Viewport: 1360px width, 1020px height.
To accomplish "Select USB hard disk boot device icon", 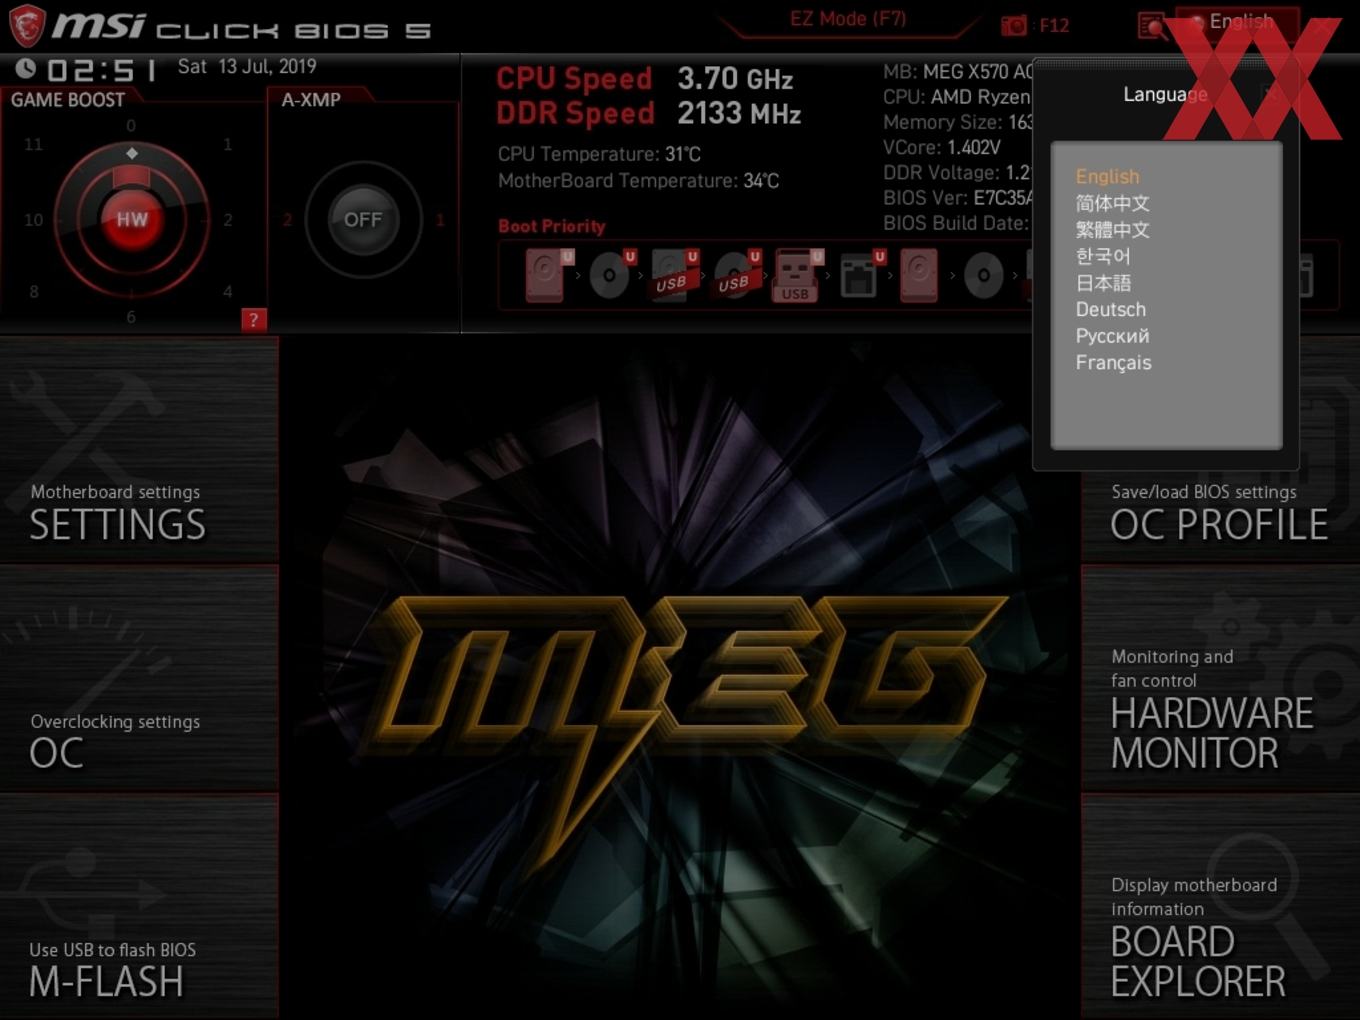I will tap(673, 275).
